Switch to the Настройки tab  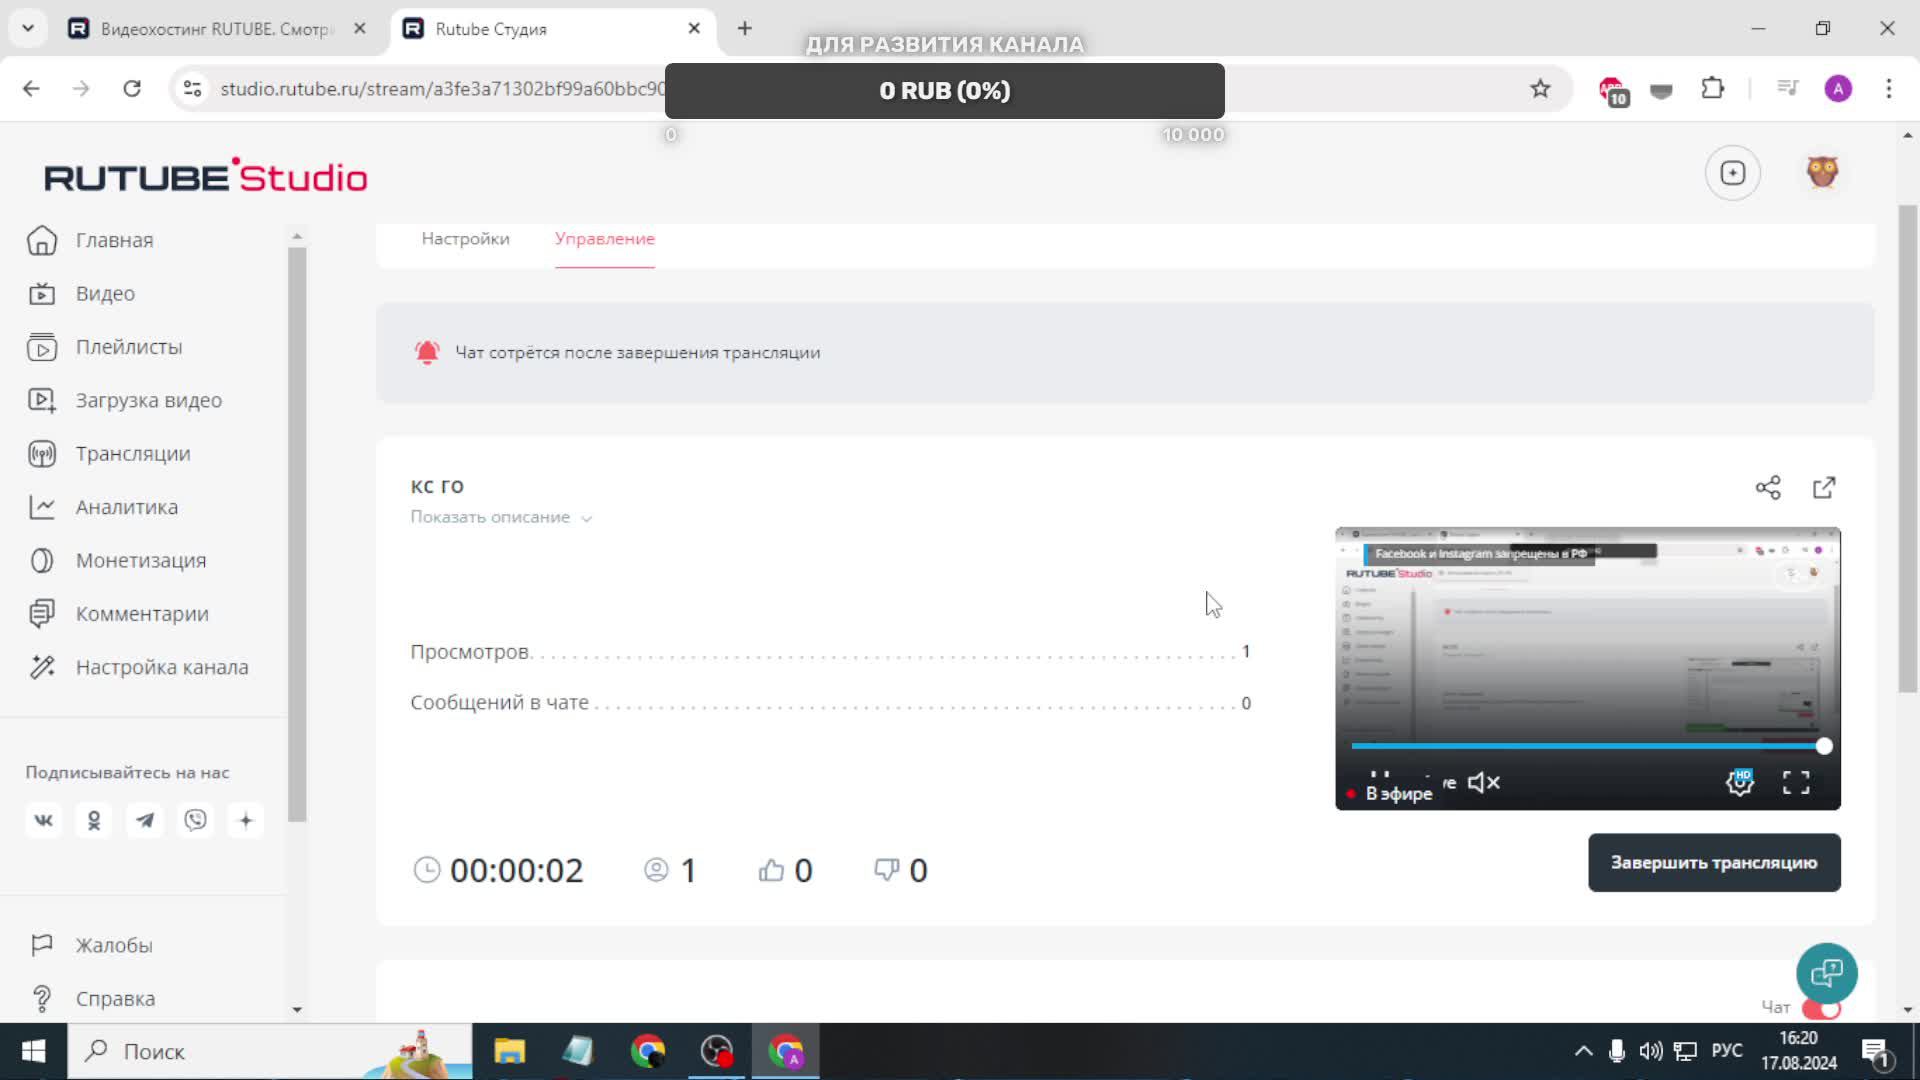click(465, 239)
